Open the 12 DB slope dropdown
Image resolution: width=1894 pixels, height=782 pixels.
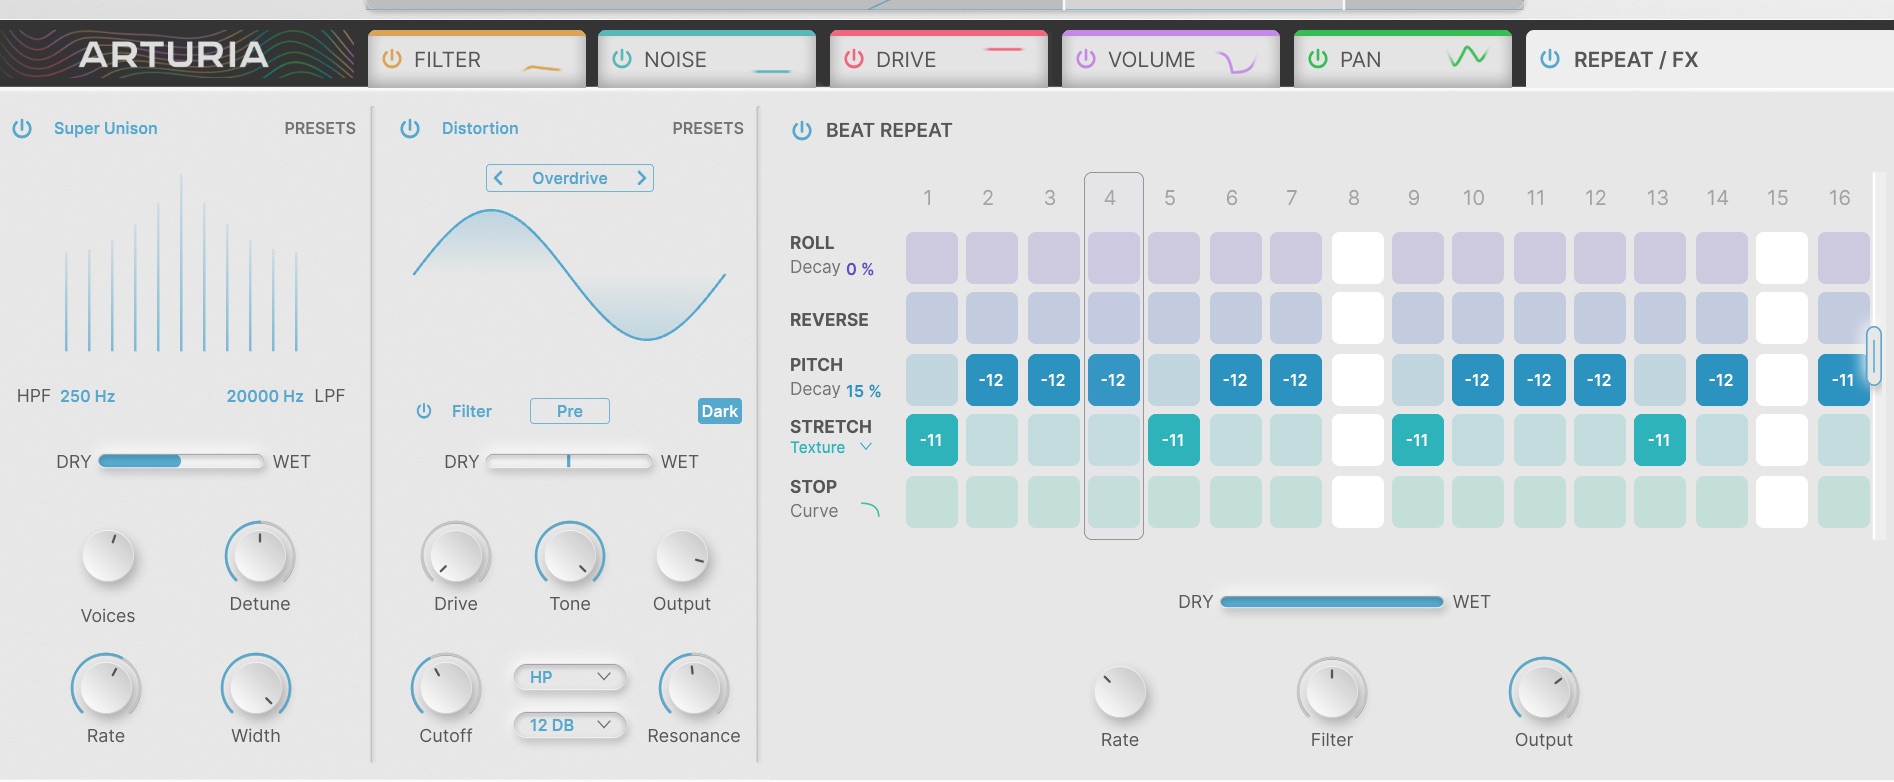point(569,725)
